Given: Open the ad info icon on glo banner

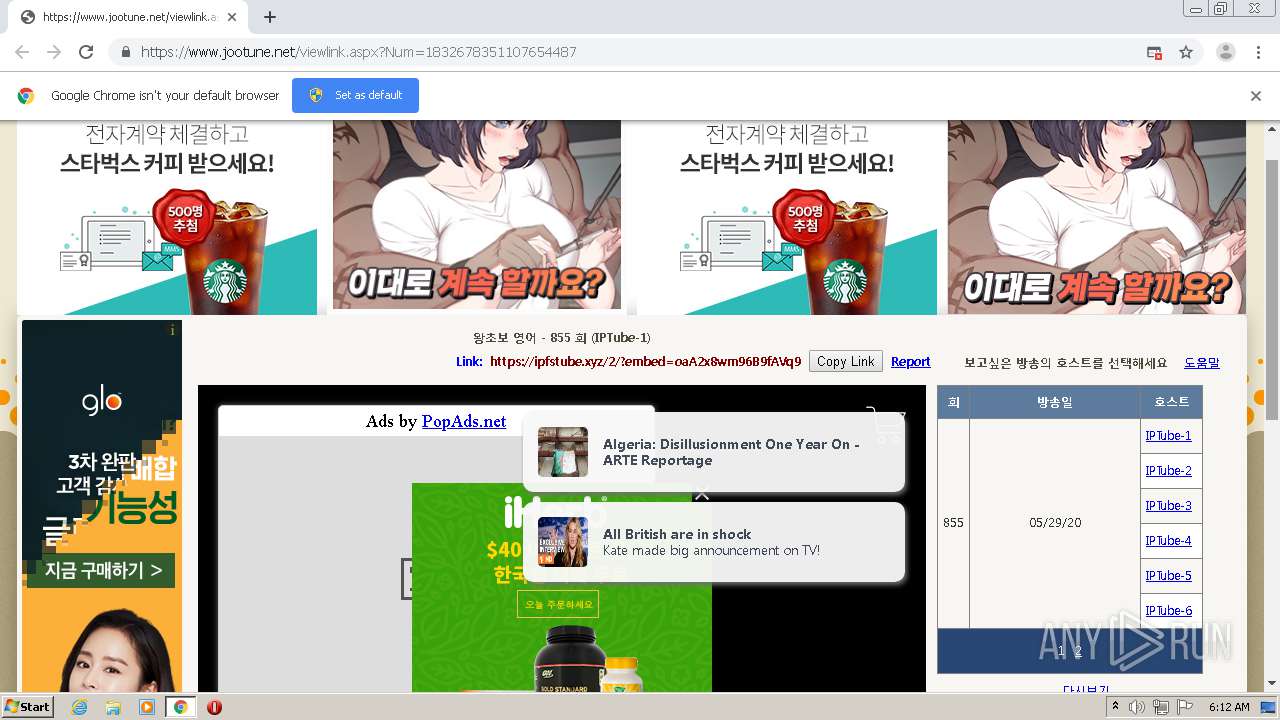Looking at the screenshot, I should point(173,330).
